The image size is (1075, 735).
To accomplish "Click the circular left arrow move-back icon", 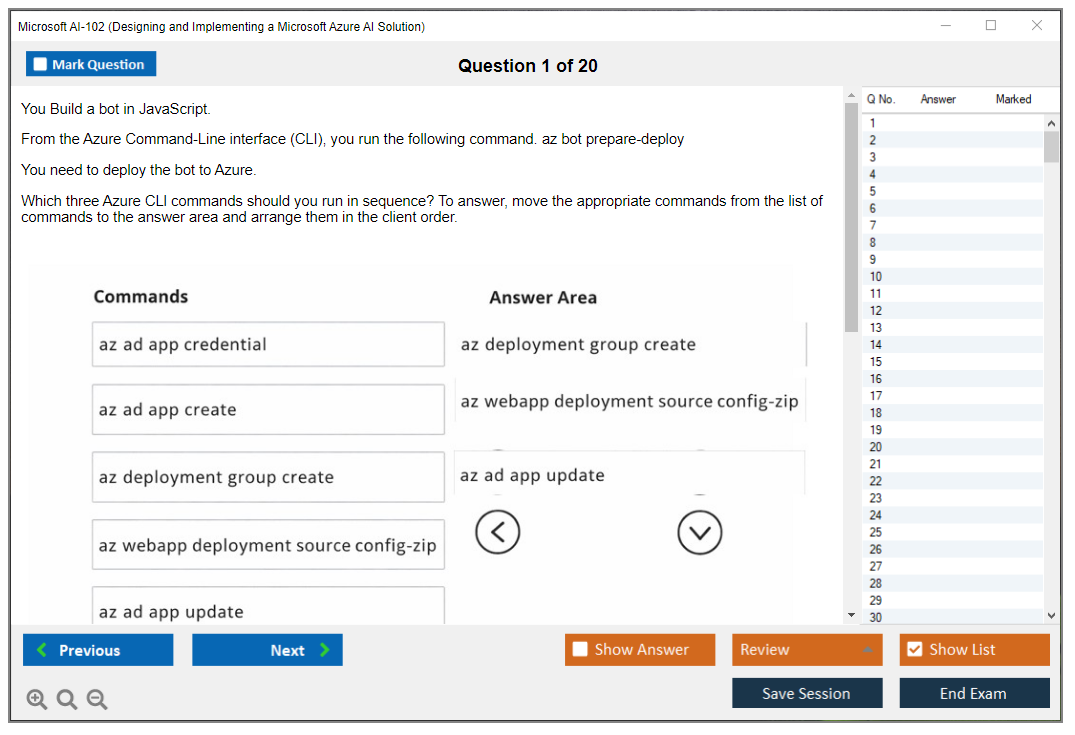I will [497, 532].
